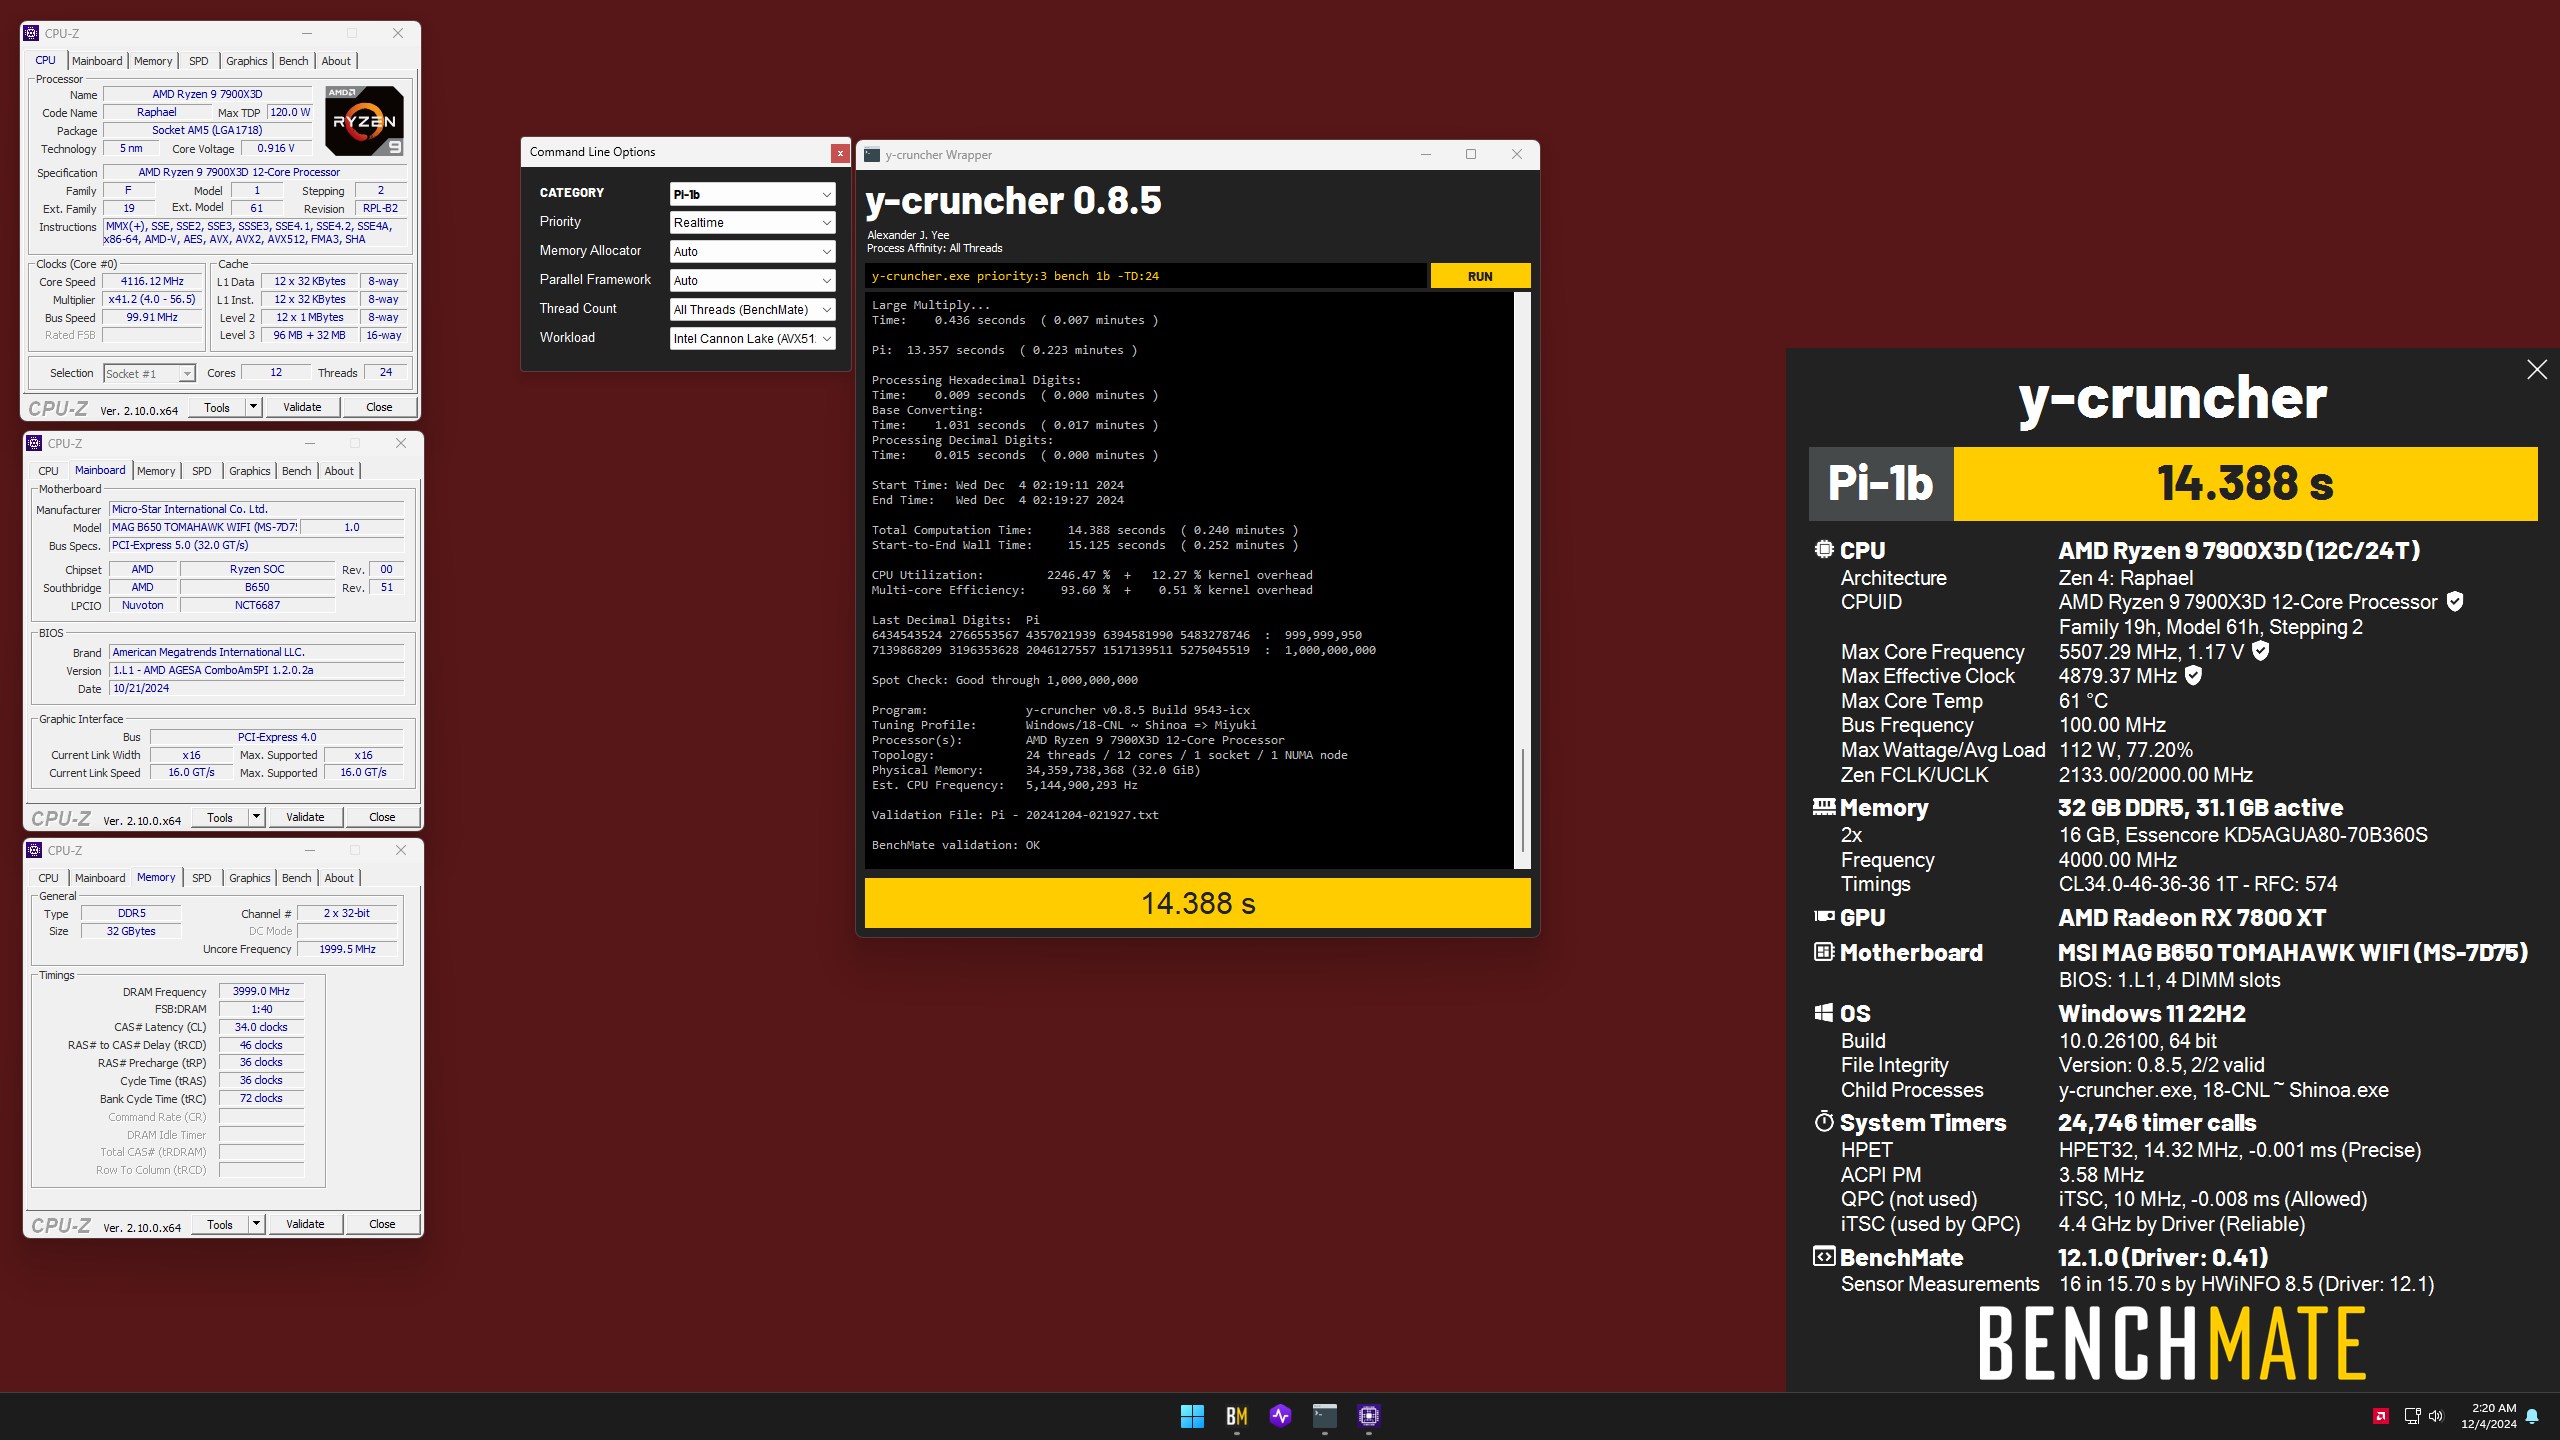Open Thread Count dropdown
This screenshot has height=1440, width=2560.
[752, 310]
